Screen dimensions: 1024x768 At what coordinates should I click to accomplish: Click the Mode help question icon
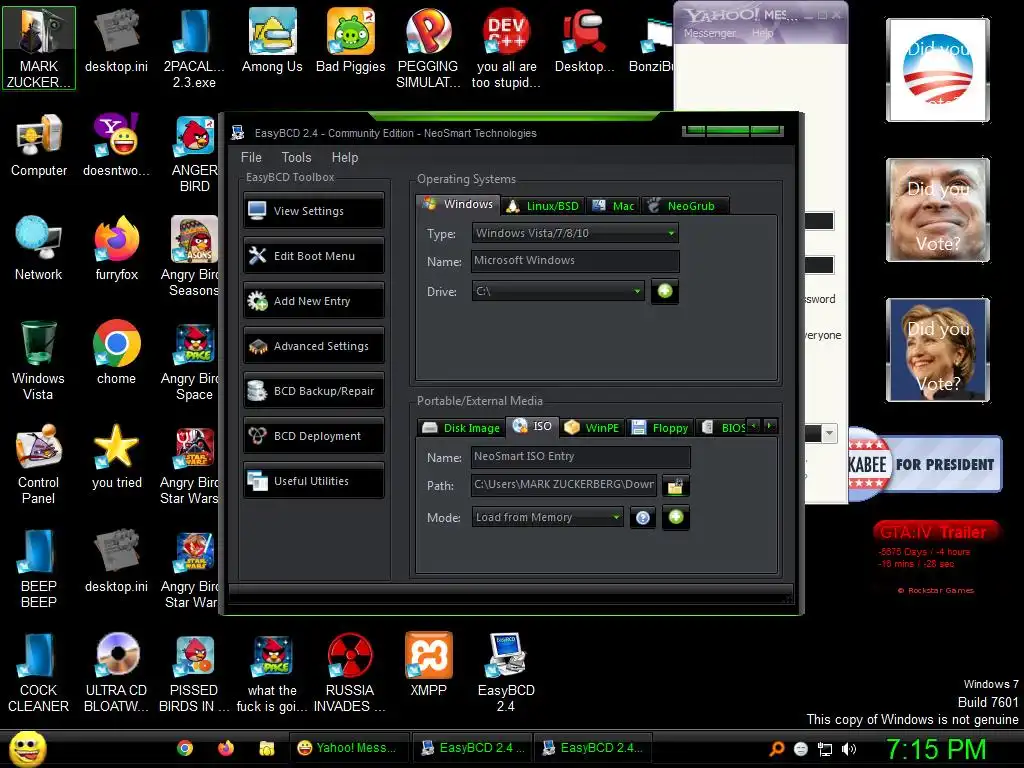pyautogui.click(x=643, y=518)
